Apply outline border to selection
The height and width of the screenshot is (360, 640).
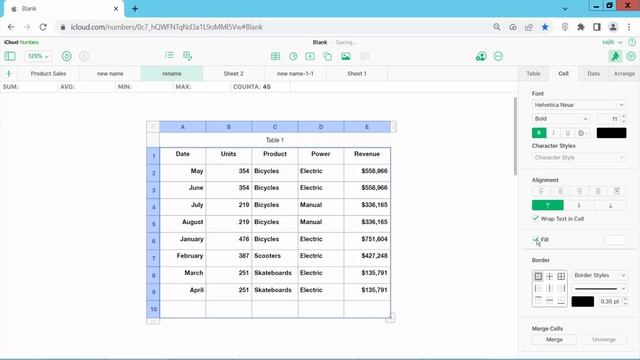(x=538, y=276)
